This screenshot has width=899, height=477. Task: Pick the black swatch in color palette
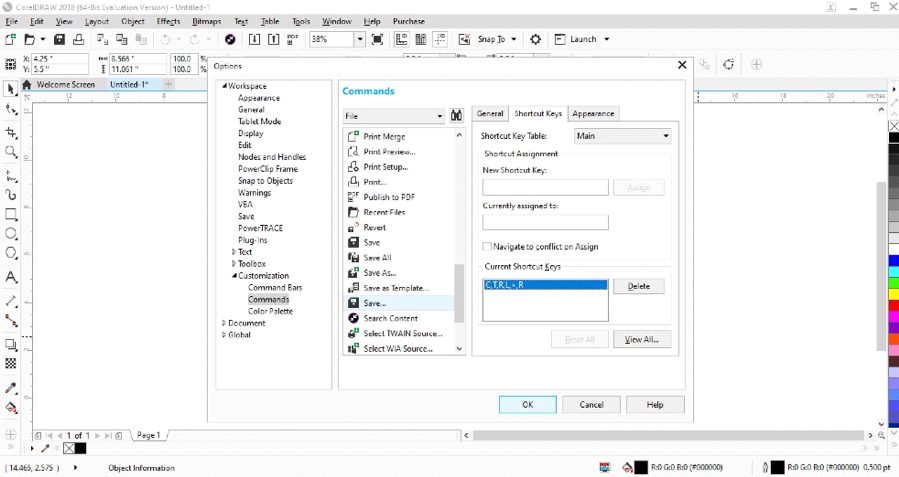[893, 138]
